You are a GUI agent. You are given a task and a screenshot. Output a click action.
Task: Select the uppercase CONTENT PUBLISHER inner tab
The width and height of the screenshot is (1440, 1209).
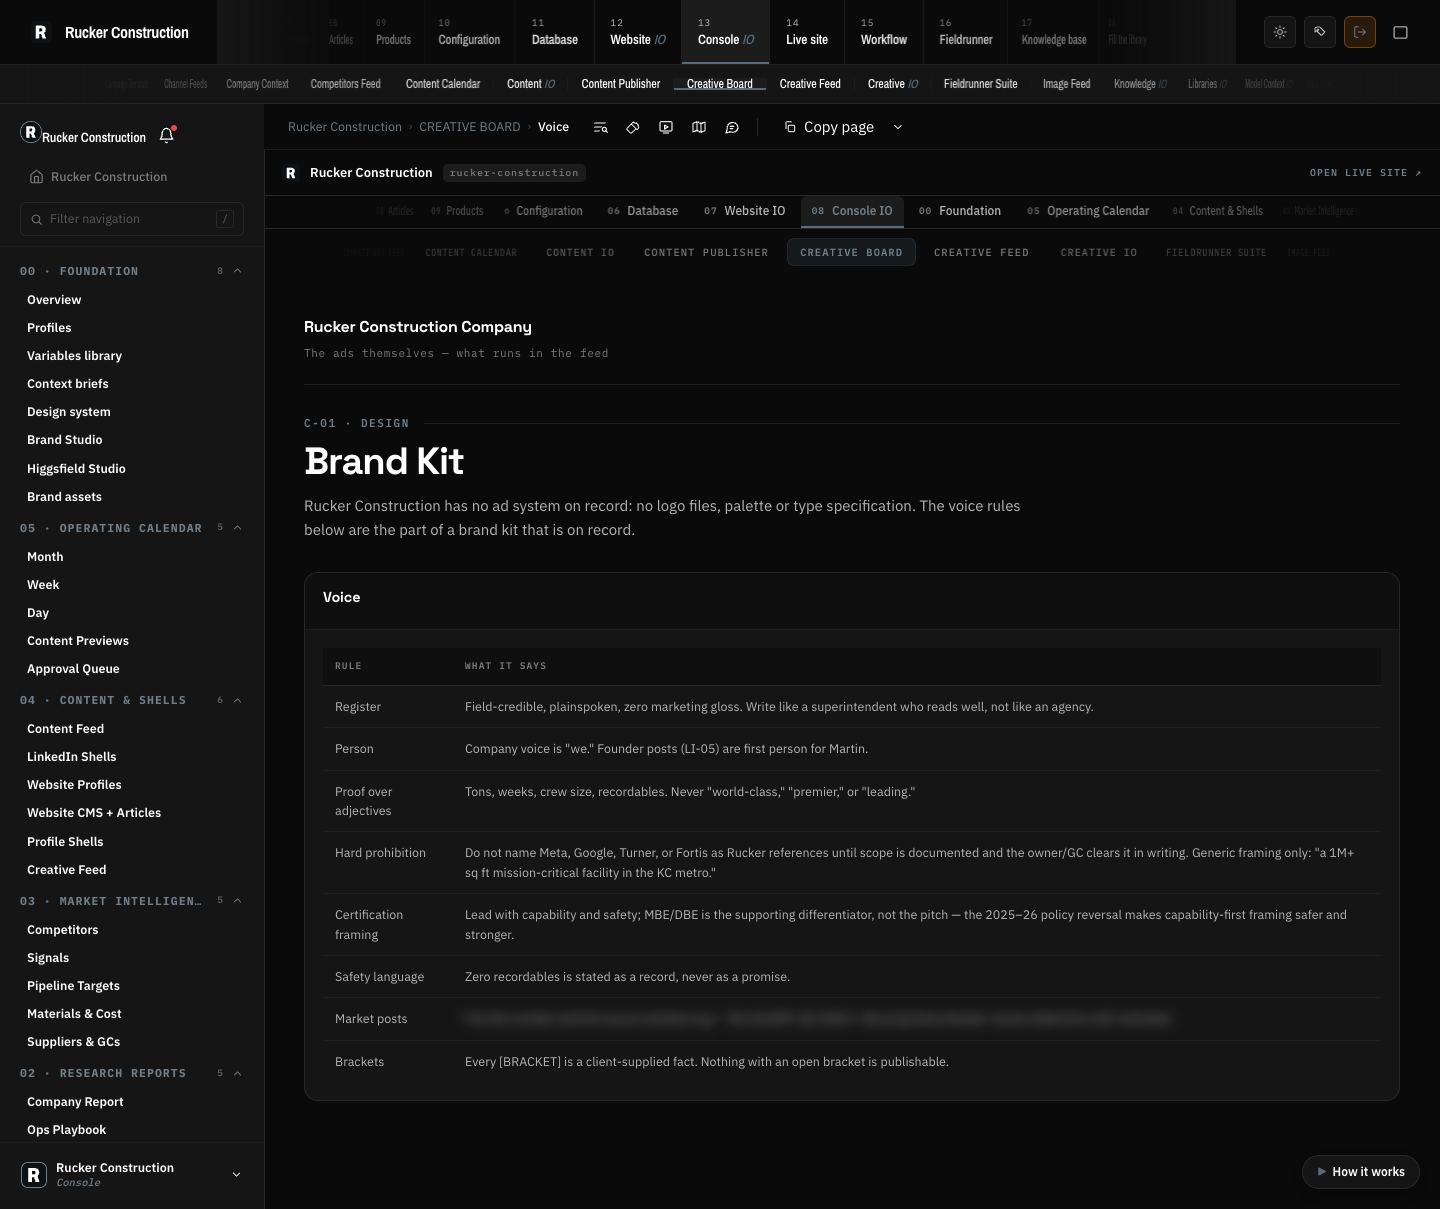(706, 253)
